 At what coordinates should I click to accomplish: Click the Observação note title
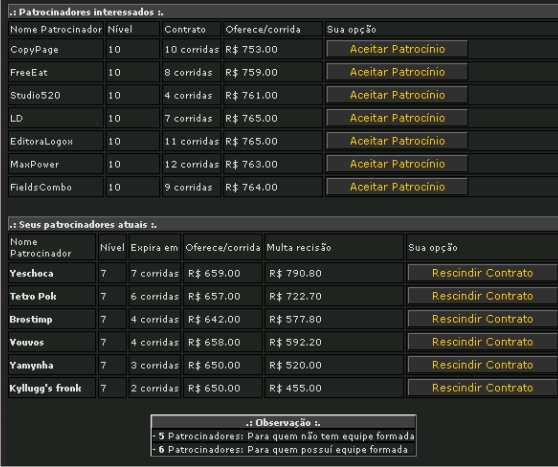tap(283, 423)
